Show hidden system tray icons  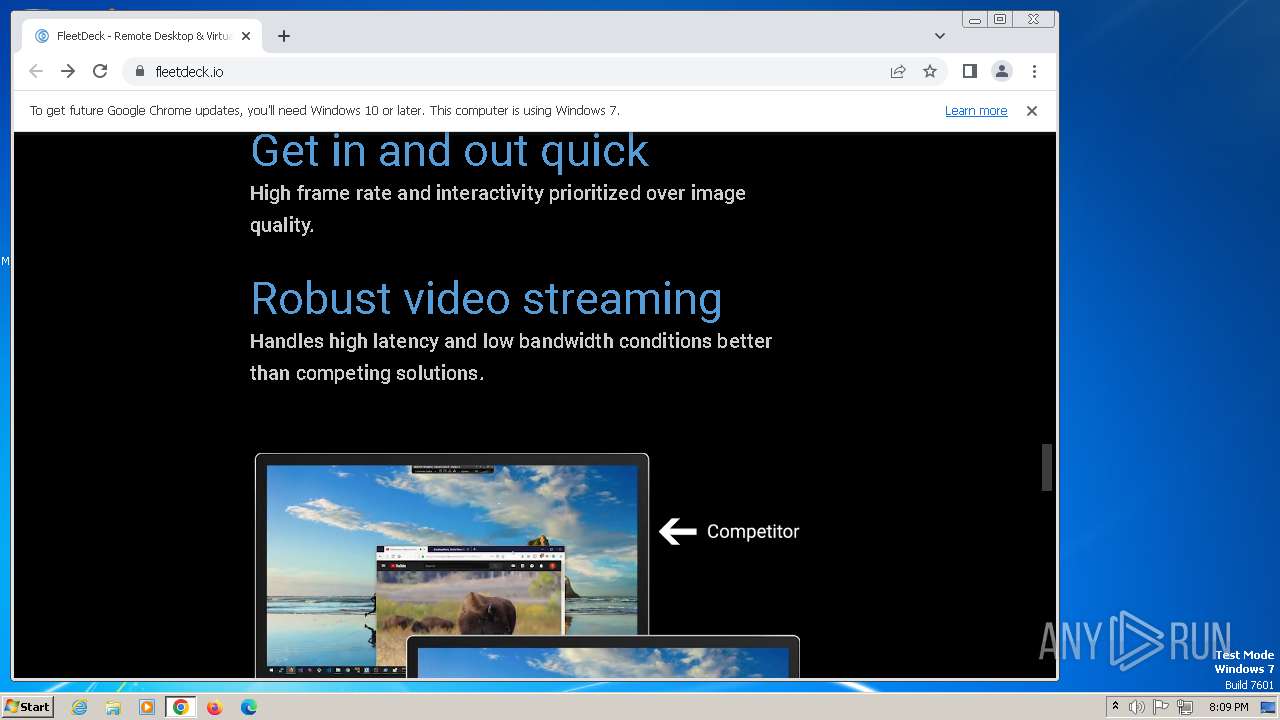point(1115,707)
